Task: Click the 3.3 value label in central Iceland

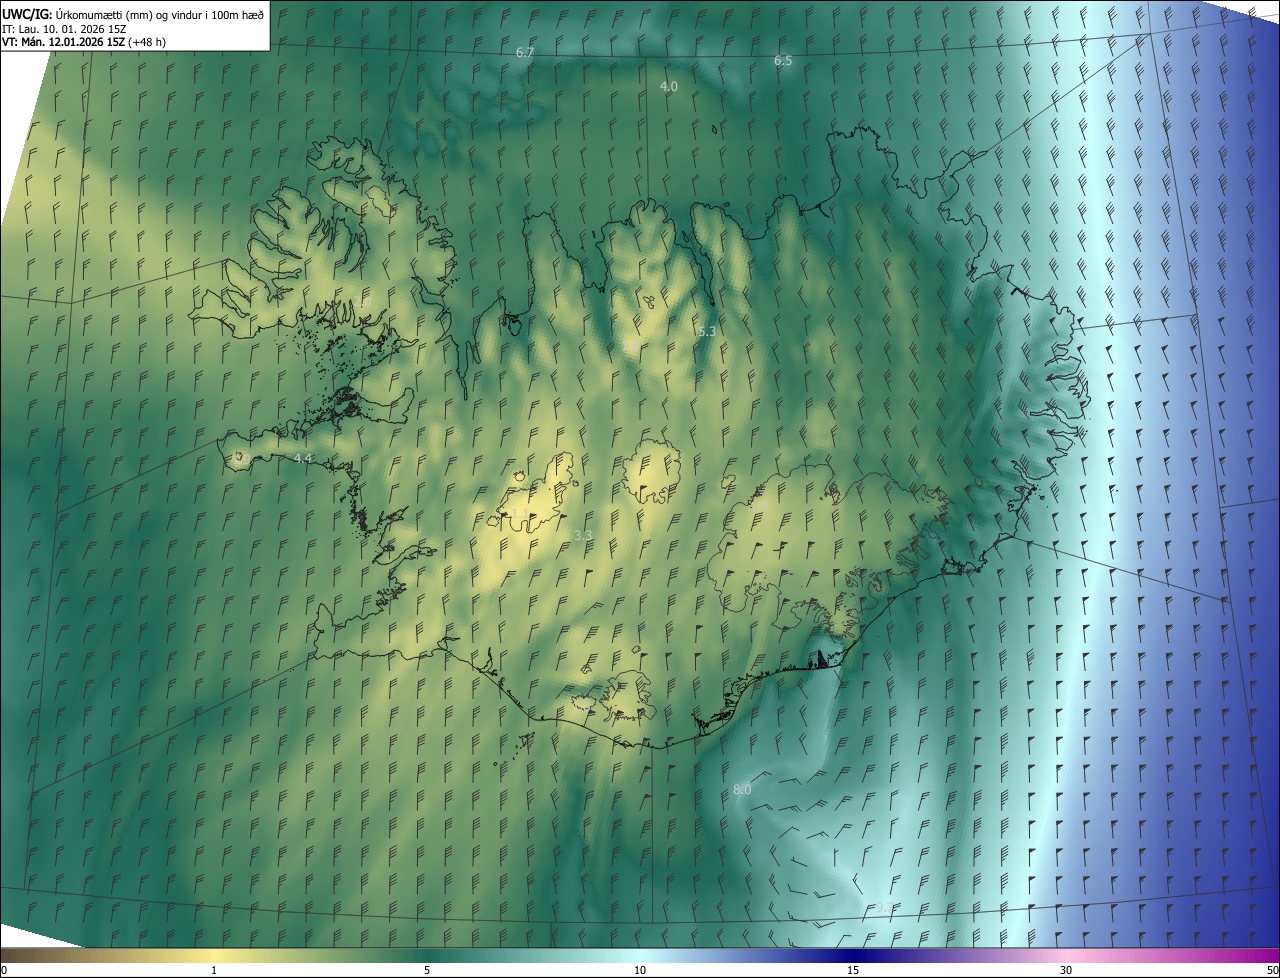Action: [x=583, y=536]
